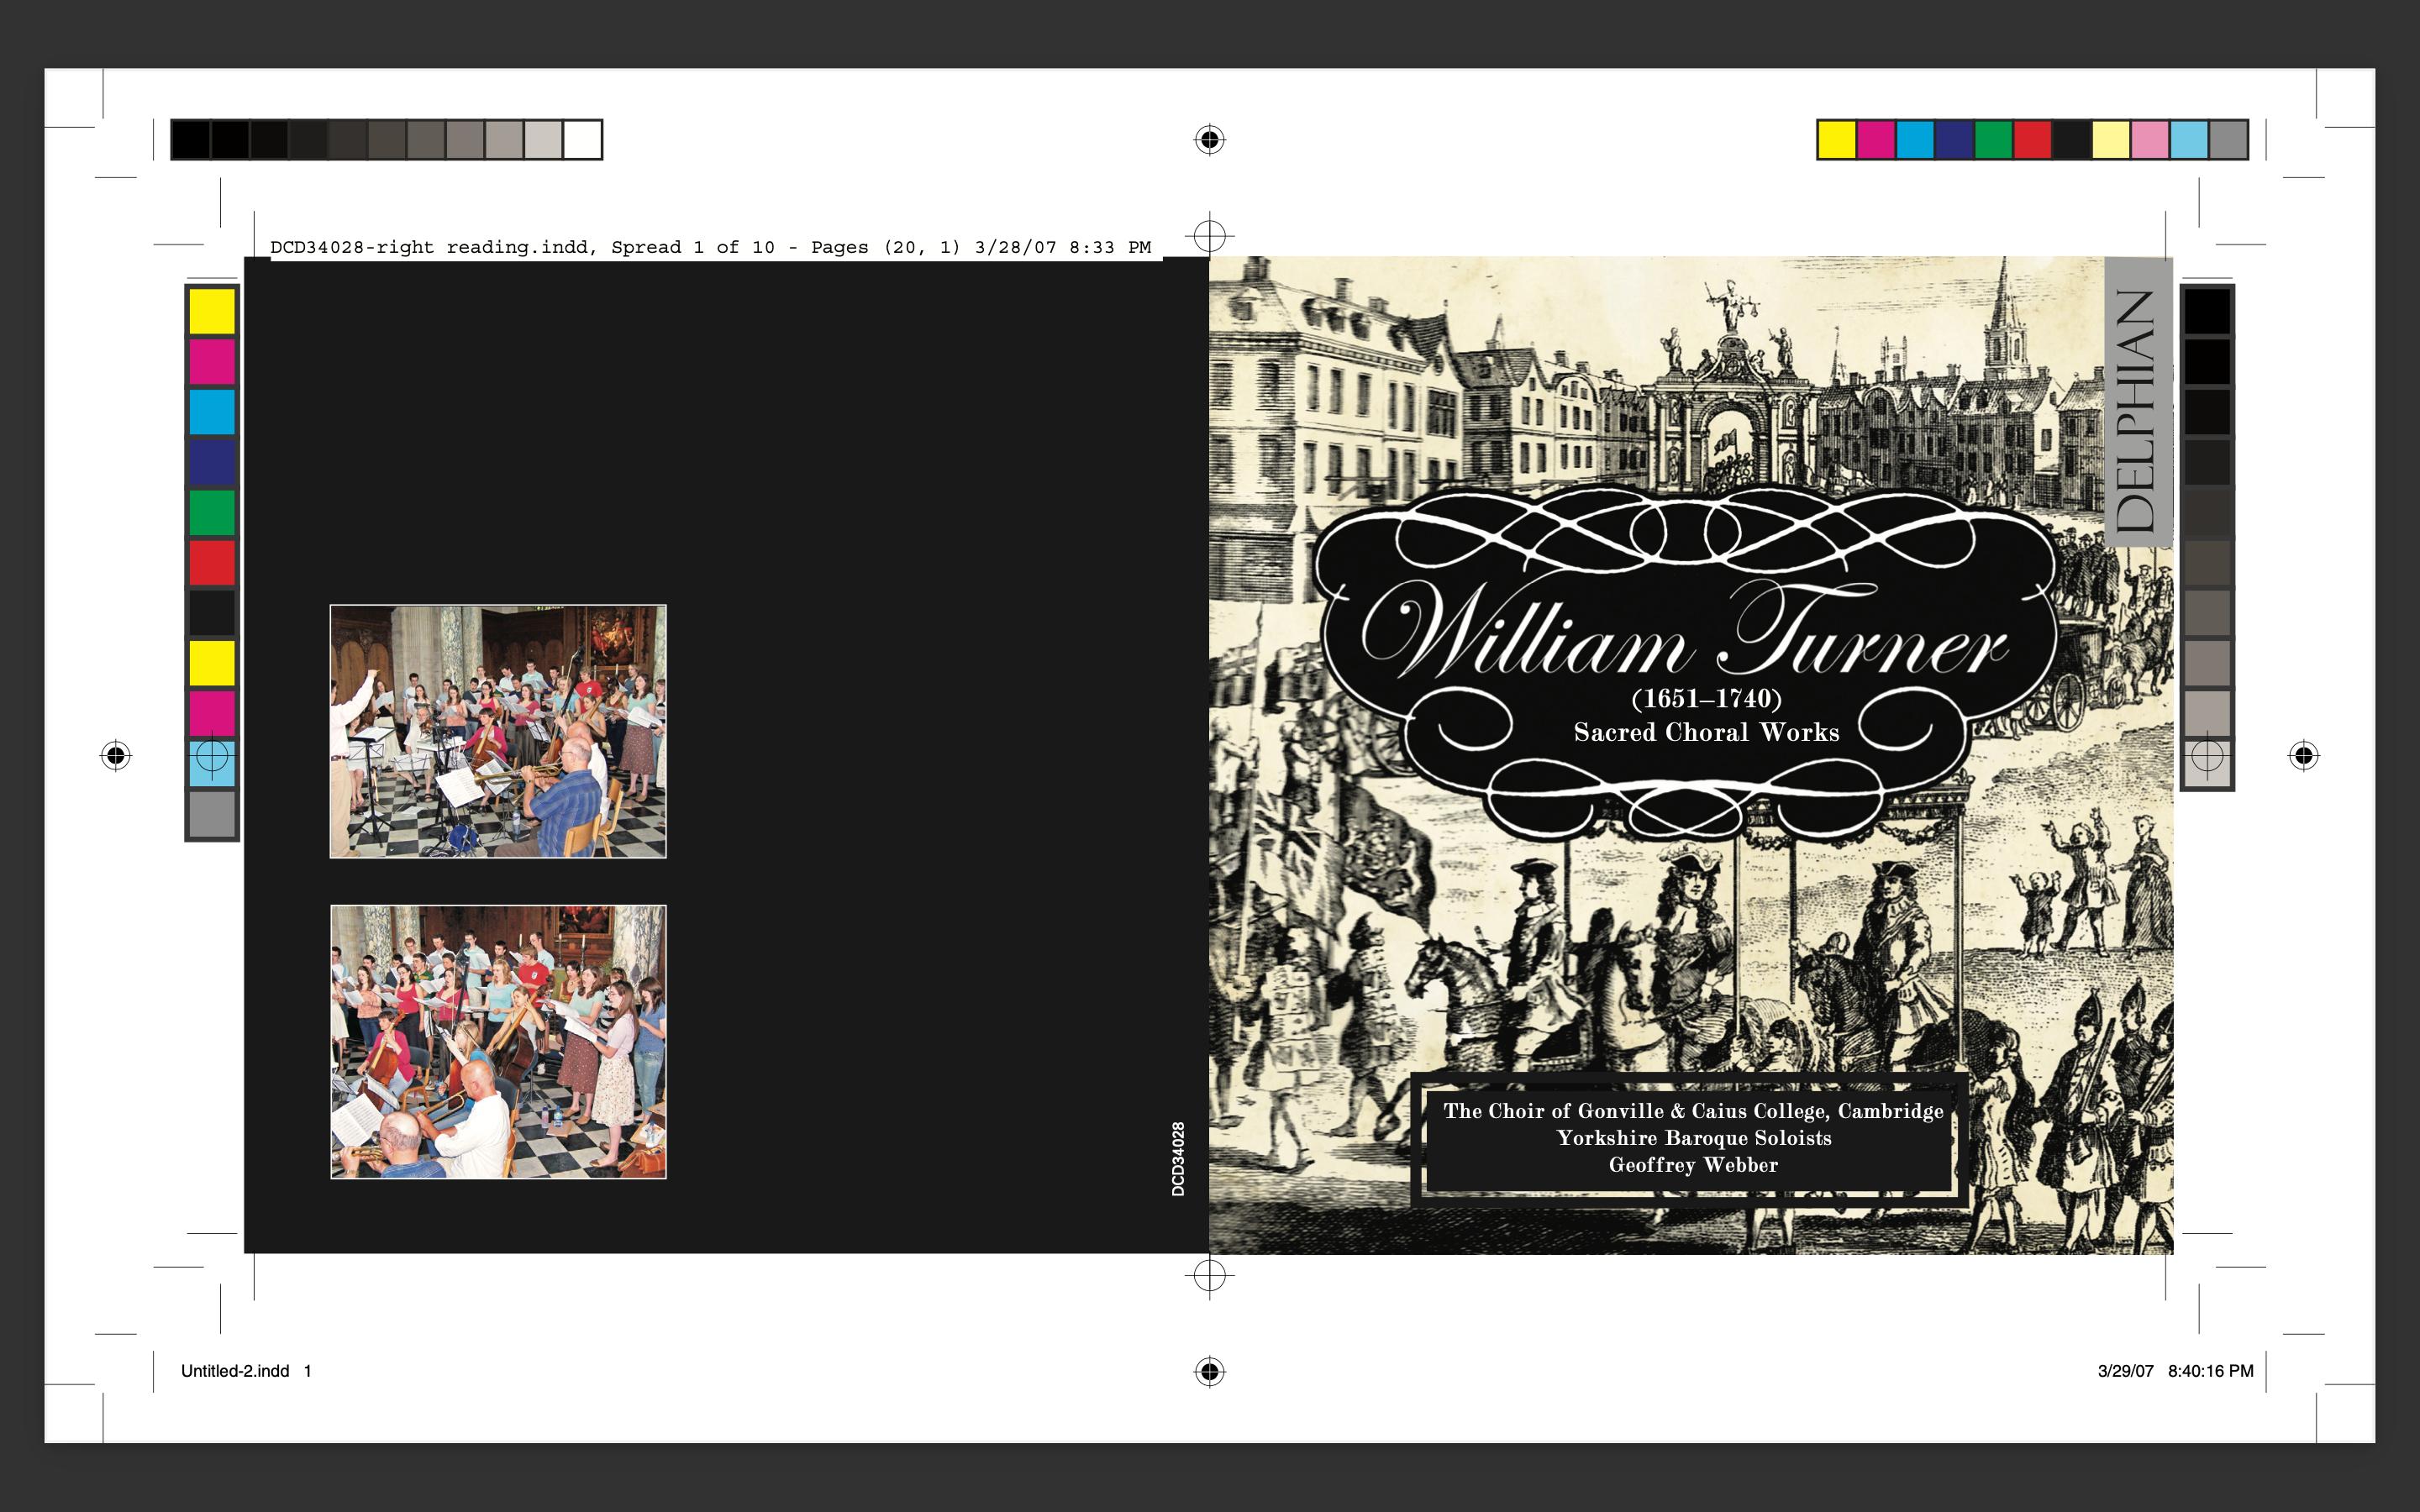Click hollow crosshair mark above the cover spine
The width and height of the screenshot is (2420, 1512).
pyautogui.click(x=1209, y=236)
